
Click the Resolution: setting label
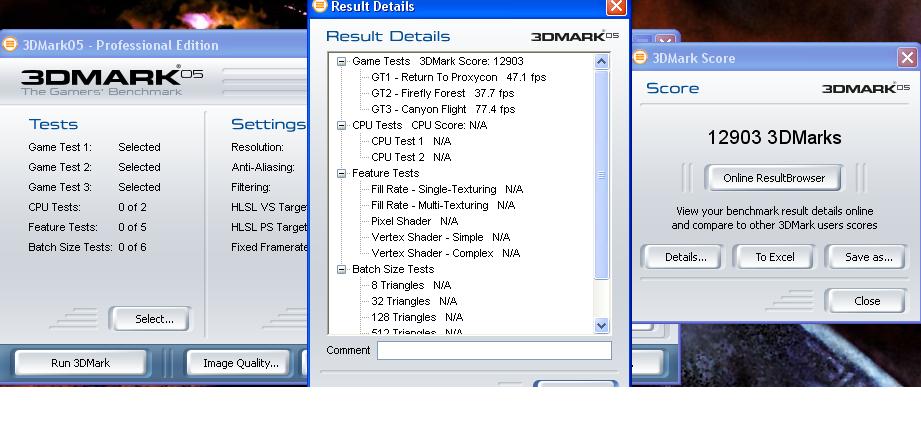pos(257,147)
